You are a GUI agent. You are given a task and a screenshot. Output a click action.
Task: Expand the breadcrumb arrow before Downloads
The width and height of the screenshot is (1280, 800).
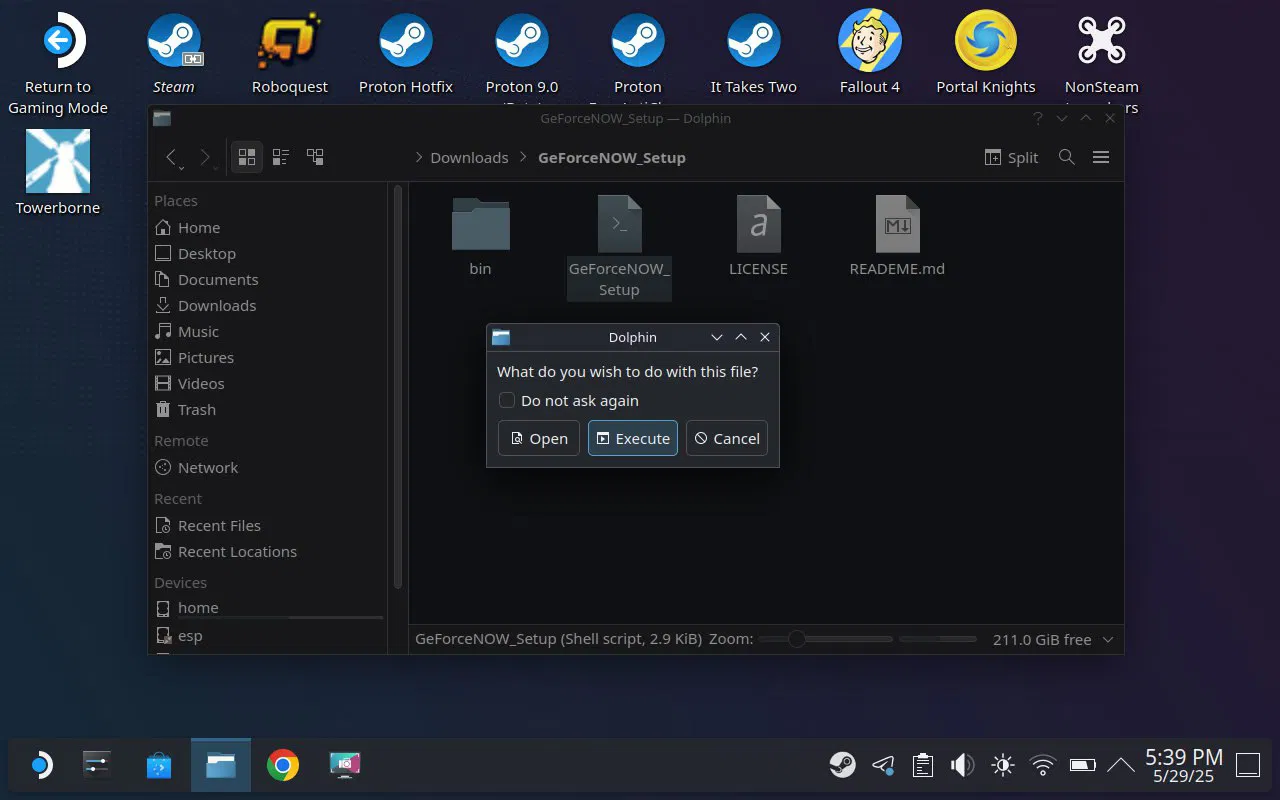(419, 158)
